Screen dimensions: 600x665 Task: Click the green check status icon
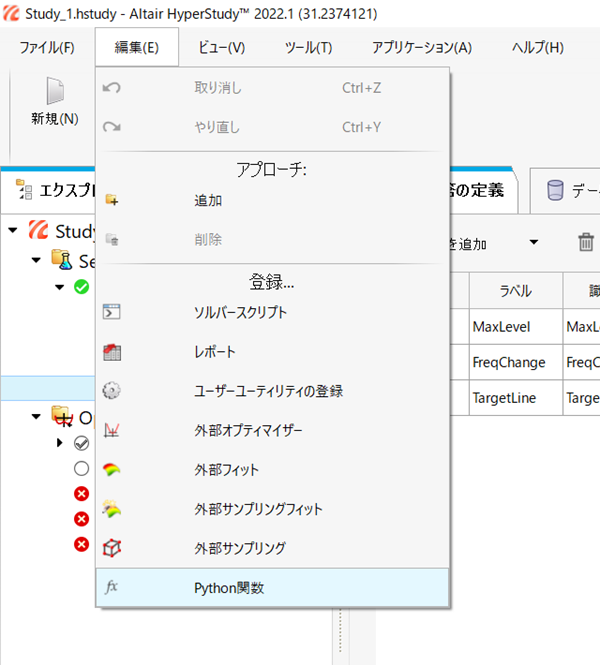[x=81, y=287]
